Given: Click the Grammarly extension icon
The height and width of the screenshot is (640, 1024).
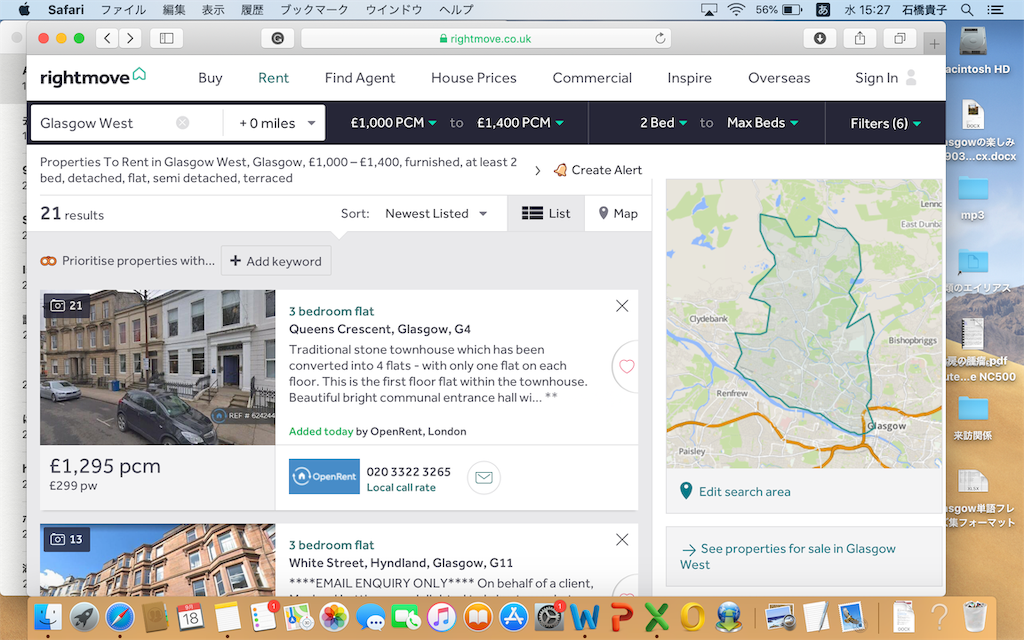Looking at the screenshot, I should (x=278, y=39).
